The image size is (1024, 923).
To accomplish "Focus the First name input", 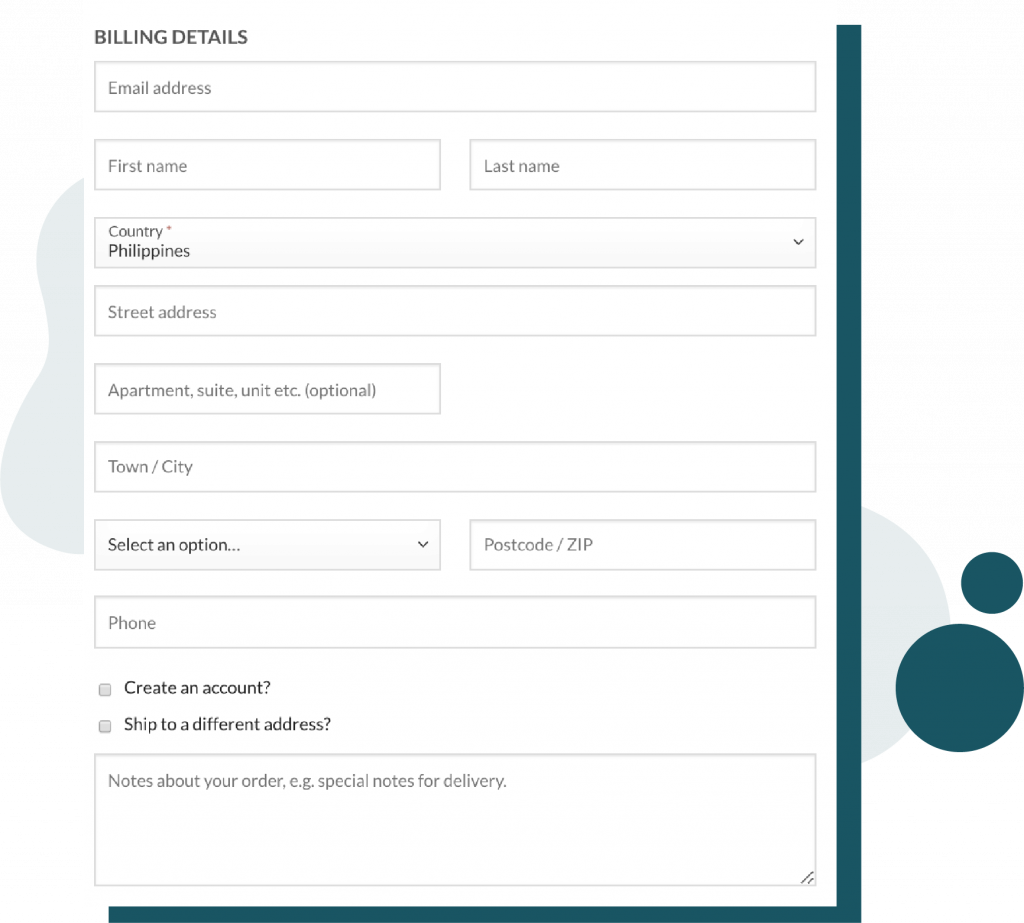I will (x=267, y=166).
